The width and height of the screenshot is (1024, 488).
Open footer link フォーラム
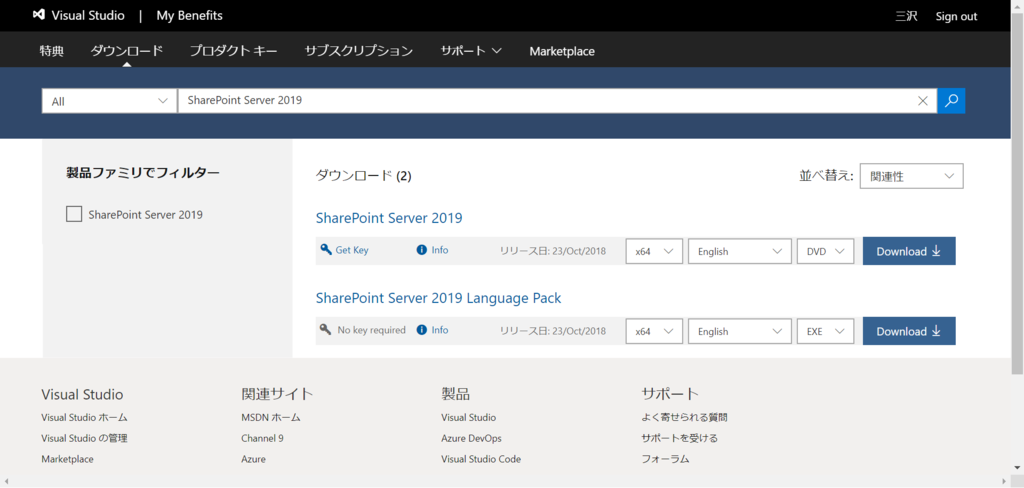coord(665,459)
